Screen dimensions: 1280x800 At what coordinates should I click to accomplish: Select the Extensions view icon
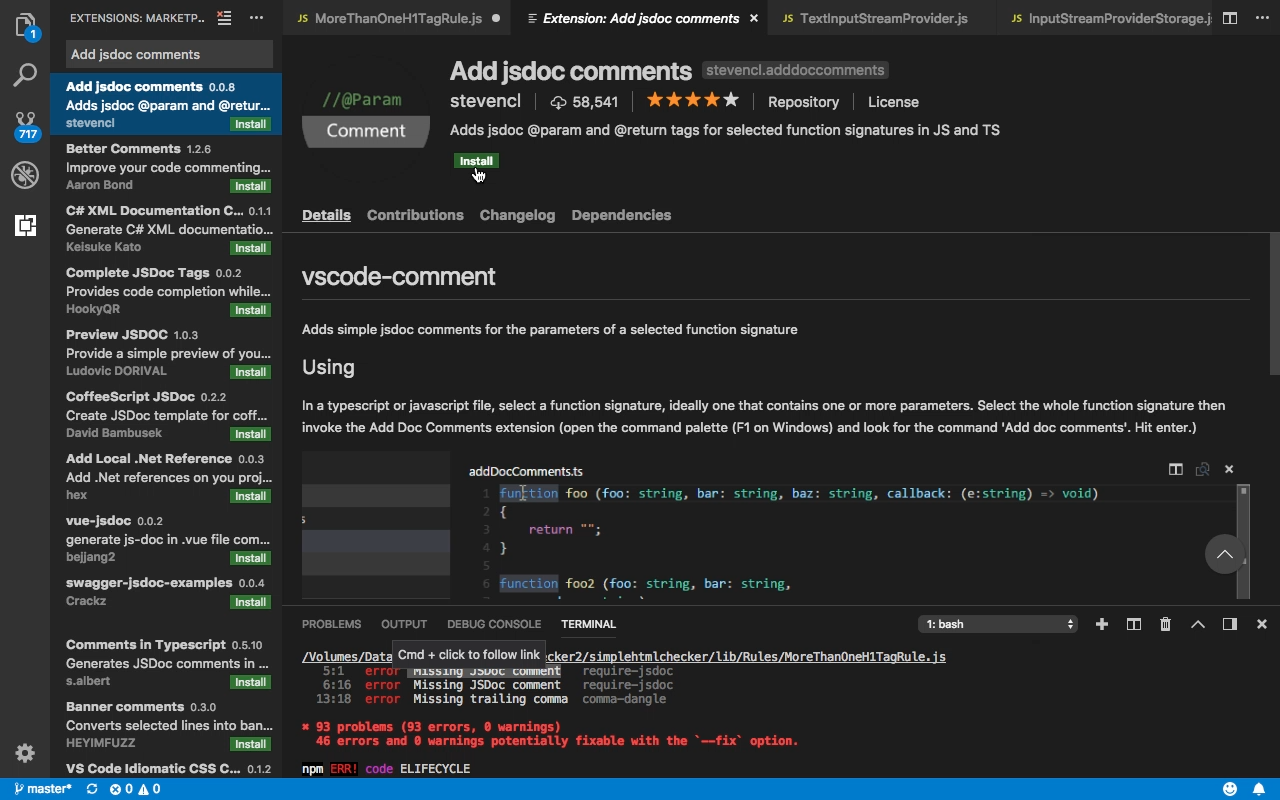coord(25,225)
